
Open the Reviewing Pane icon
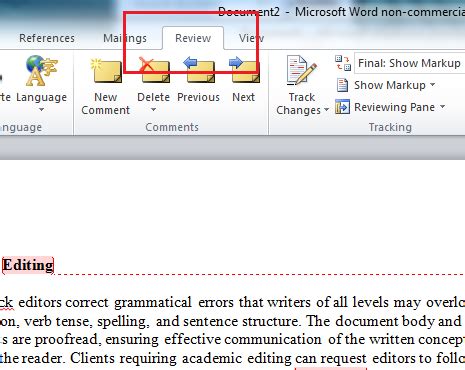point(343,107)
